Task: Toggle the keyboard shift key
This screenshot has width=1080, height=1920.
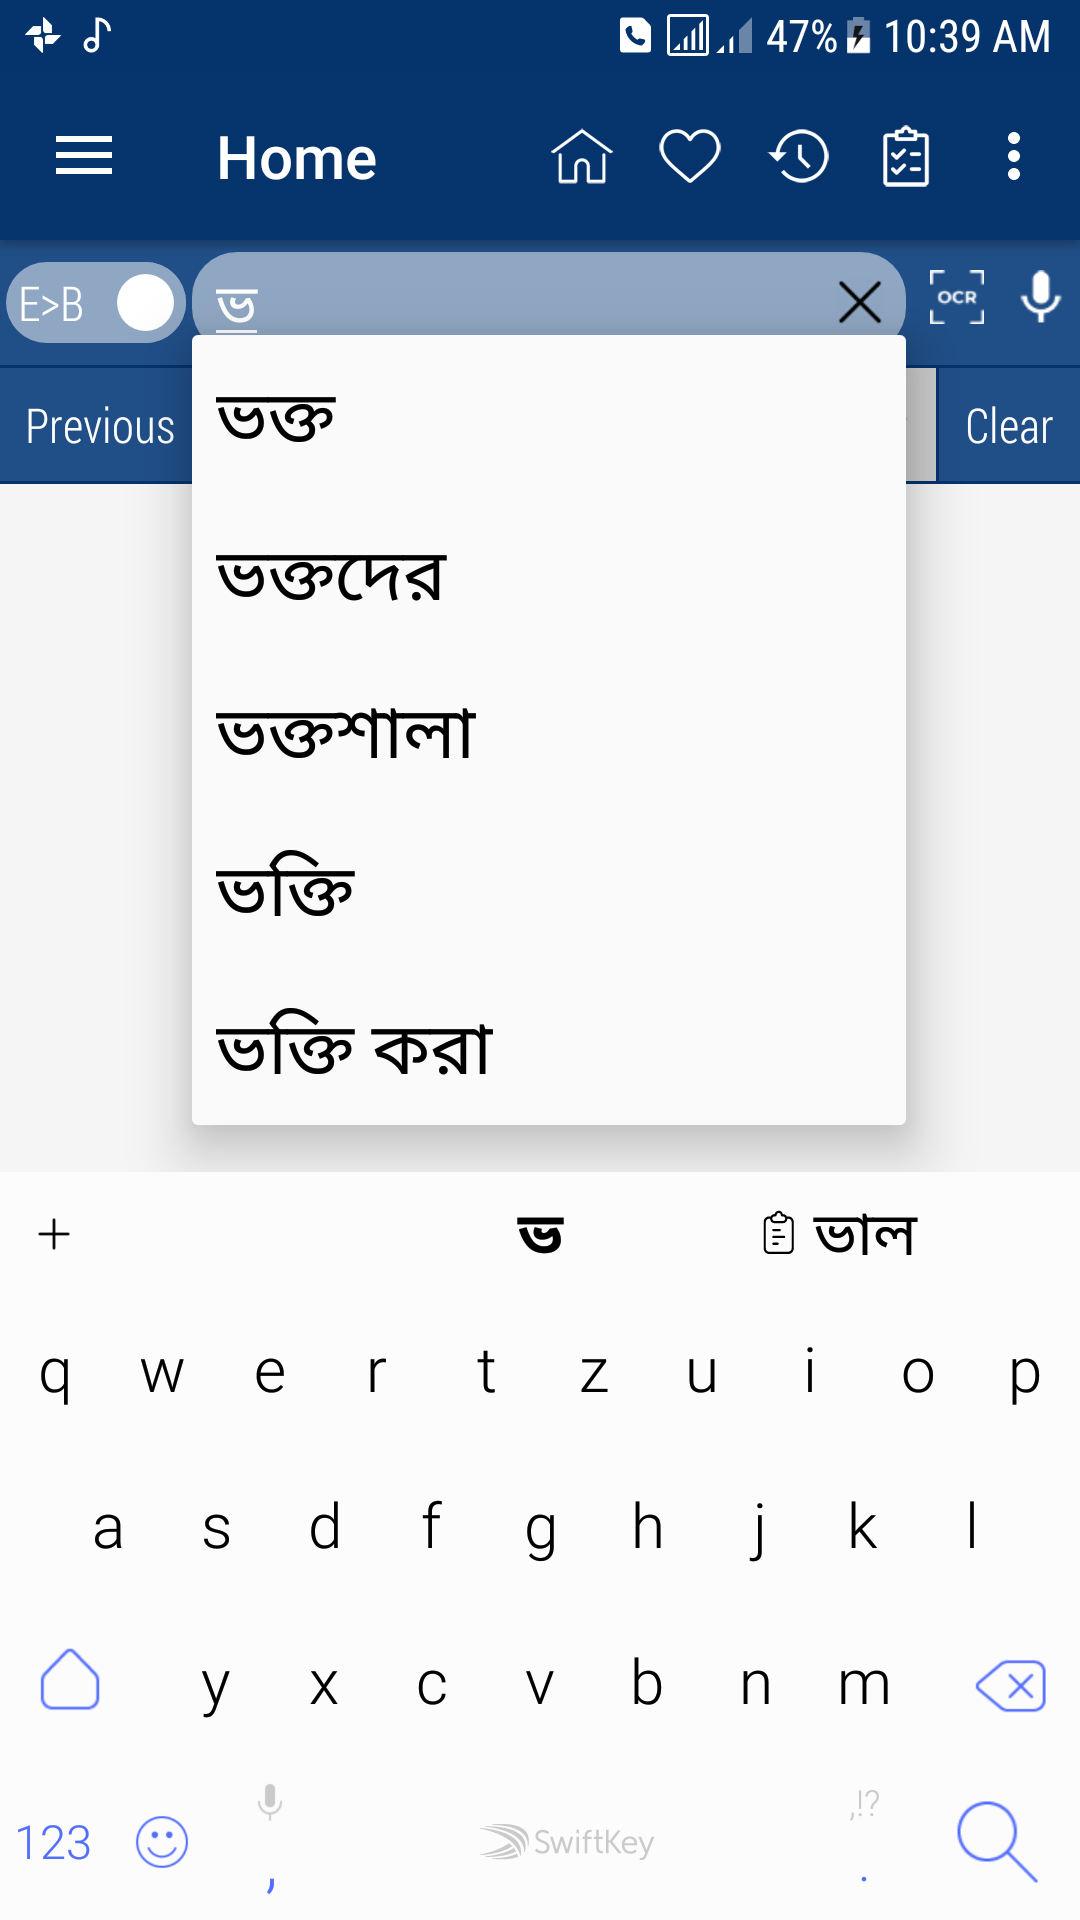Action: [x=70, y=1681]
